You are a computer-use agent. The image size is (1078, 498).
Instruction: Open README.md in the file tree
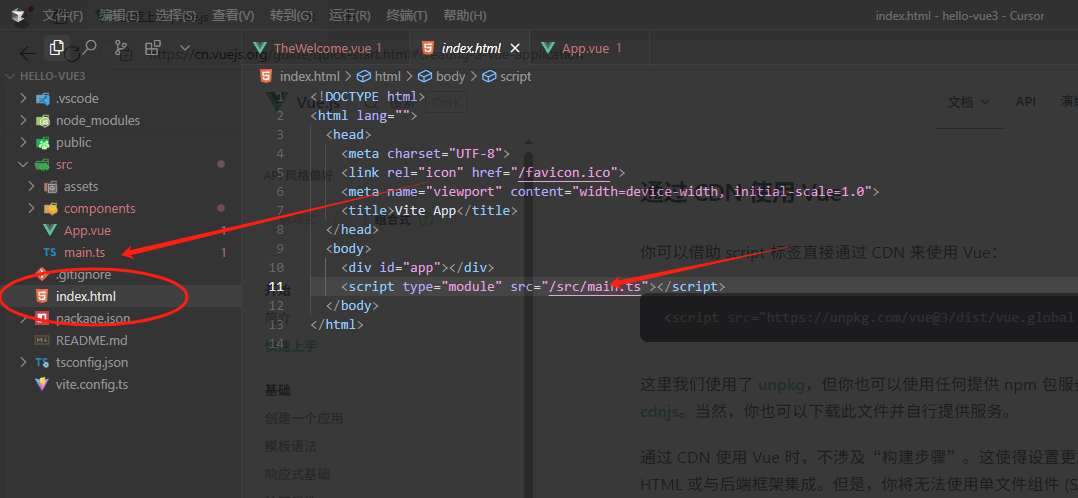91,340
